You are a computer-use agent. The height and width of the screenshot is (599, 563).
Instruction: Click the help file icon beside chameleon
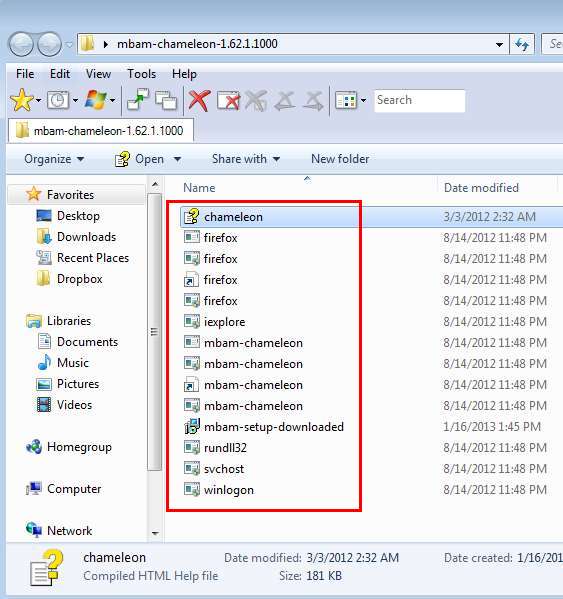pos(191,216)
